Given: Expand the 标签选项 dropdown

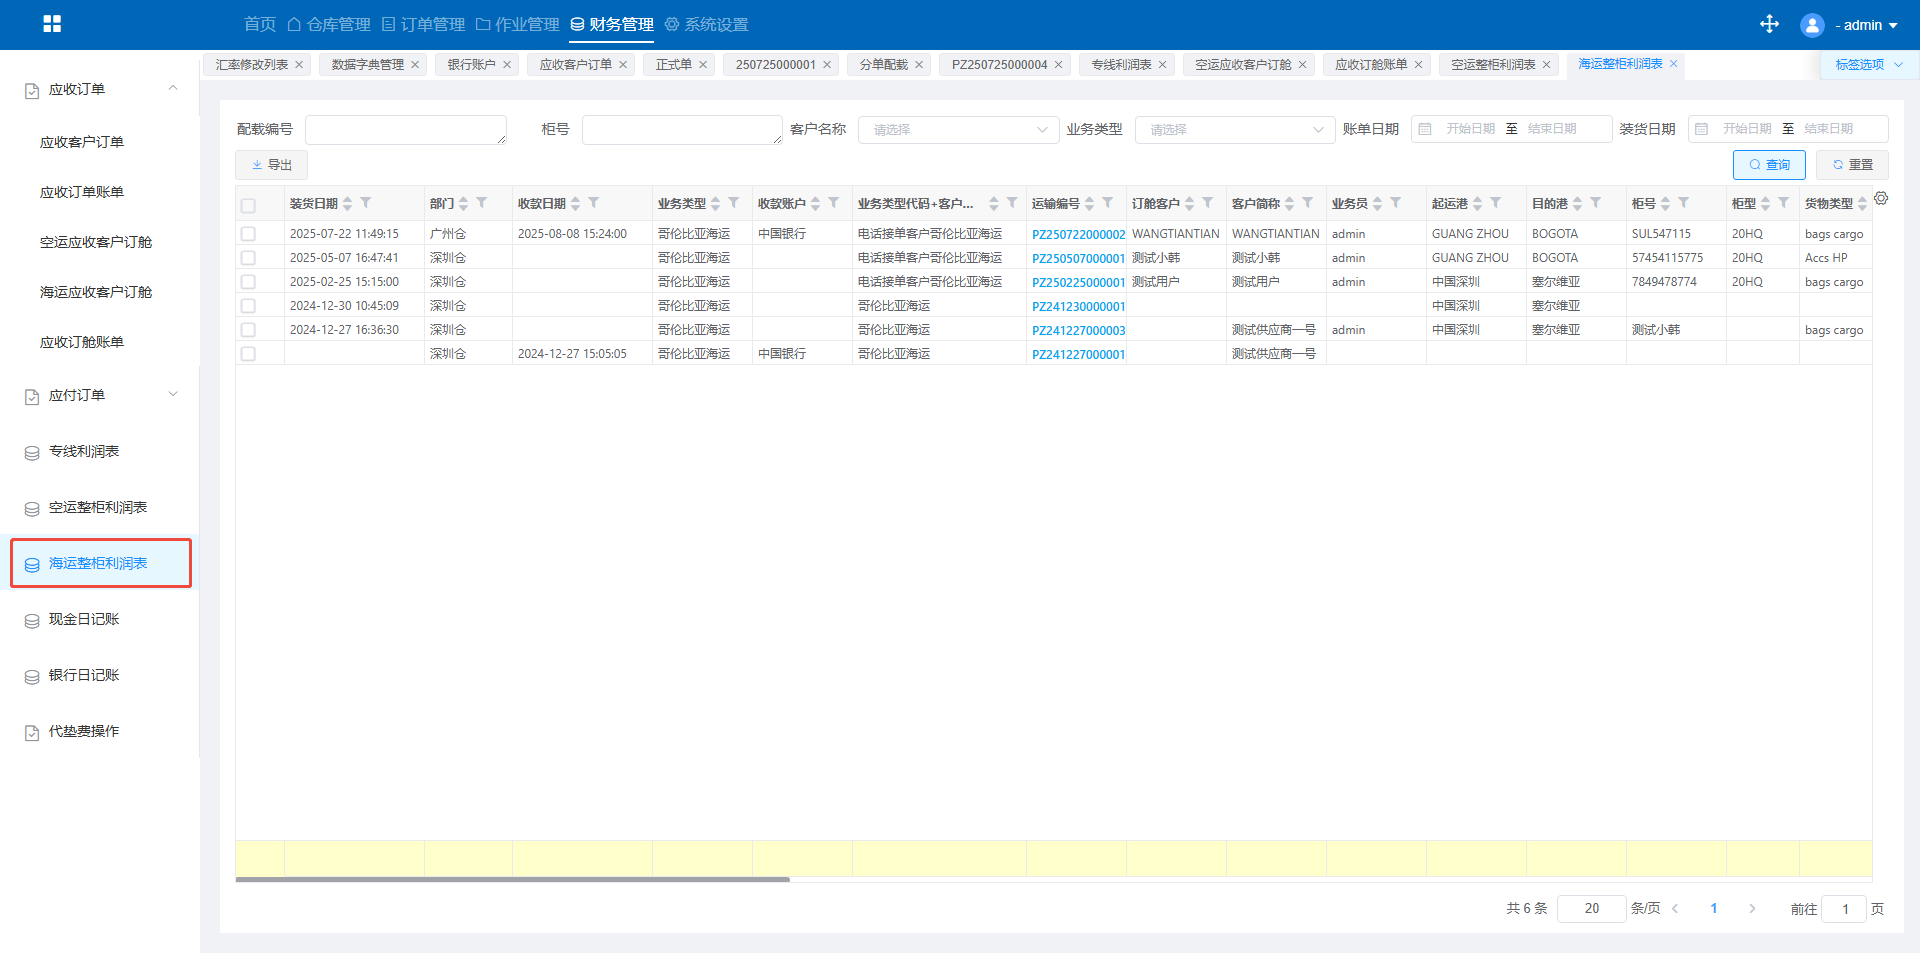Looking at the screenshot, I should click(1868, 65).
